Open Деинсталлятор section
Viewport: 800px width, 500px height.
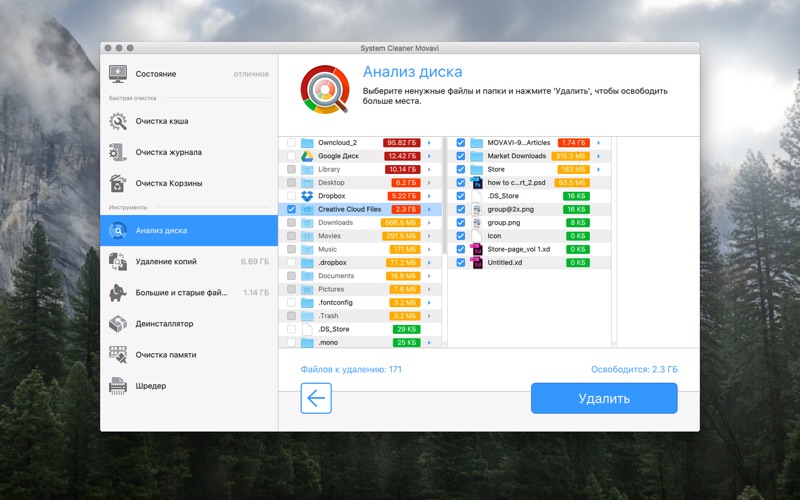point(189,324)
